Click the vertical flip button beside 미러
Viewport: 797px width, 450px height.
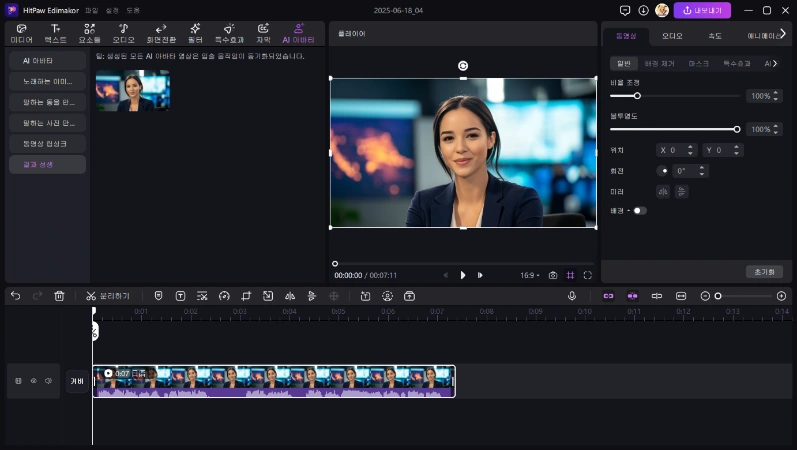click(x=682, y=192)
